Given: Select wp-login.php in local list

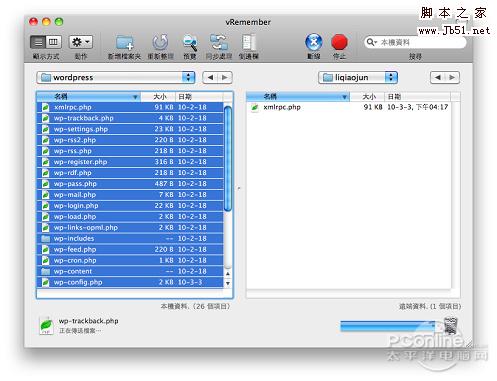Looking at the screenshot, I should [x=130, y=206].
